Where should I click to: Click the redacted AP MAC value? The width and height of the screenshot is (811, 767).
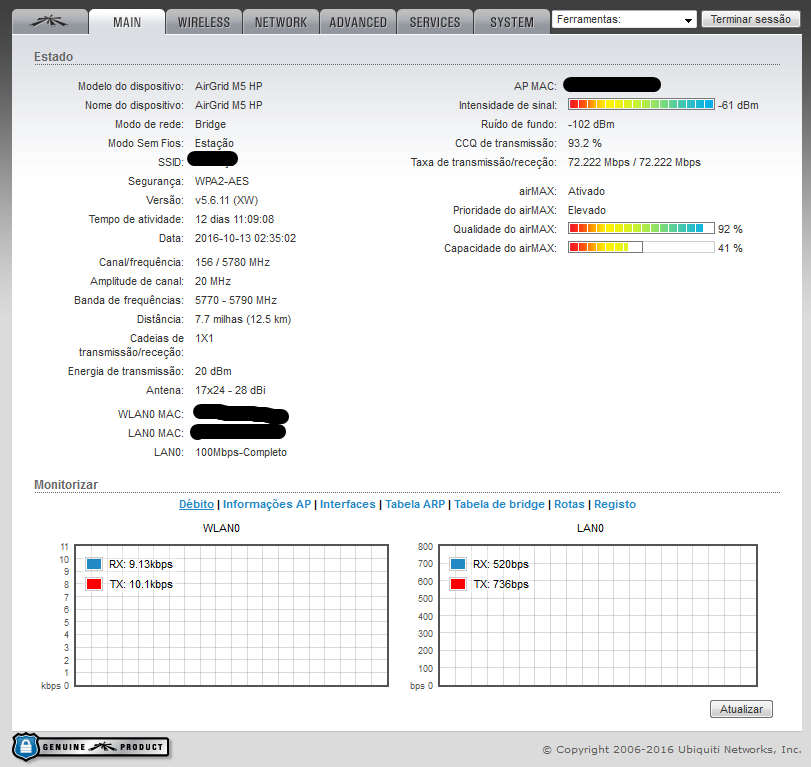click(612, 84)
